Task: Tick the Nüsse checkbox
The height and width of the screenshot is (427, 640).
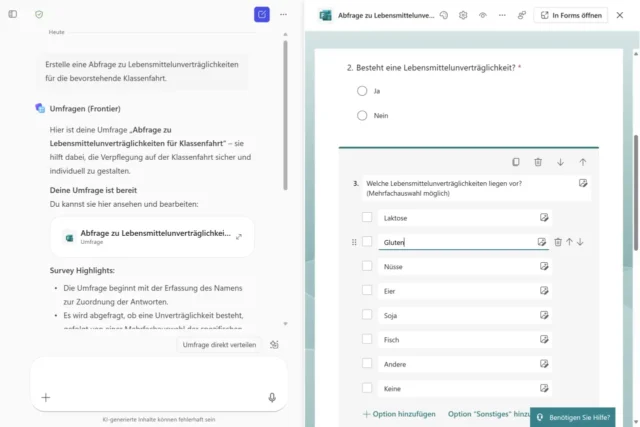Action: [367, 266]
